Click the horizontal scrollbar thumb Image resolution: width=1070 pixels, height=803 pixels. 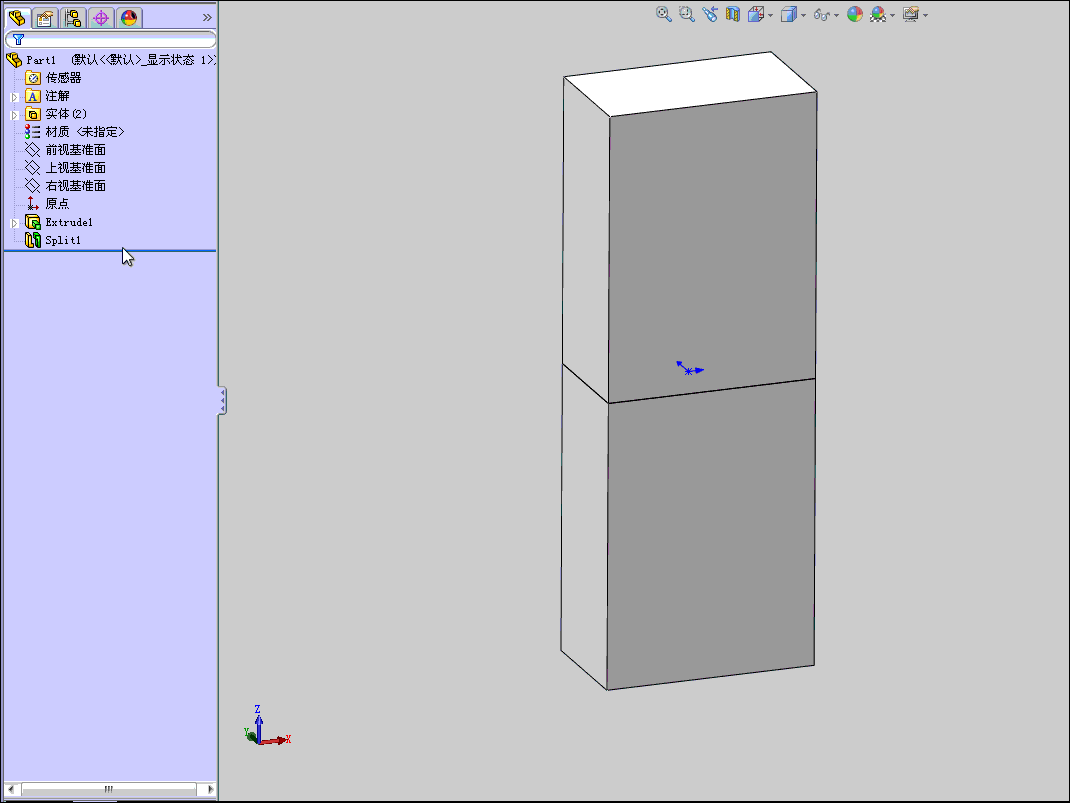pos(109,789)
